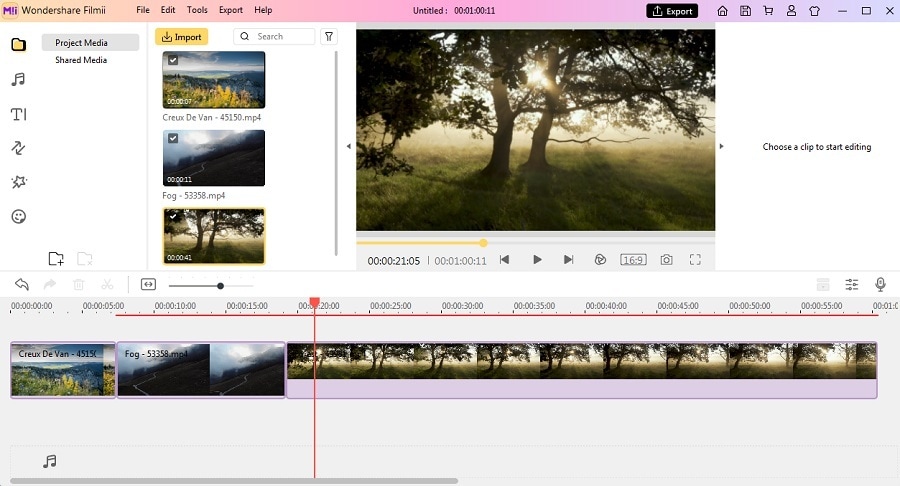The height and width of the screenshot is (486, 900).
Task: Open timeline settings sliders icon
Action: pyautogui.click(x=852, y=285)
